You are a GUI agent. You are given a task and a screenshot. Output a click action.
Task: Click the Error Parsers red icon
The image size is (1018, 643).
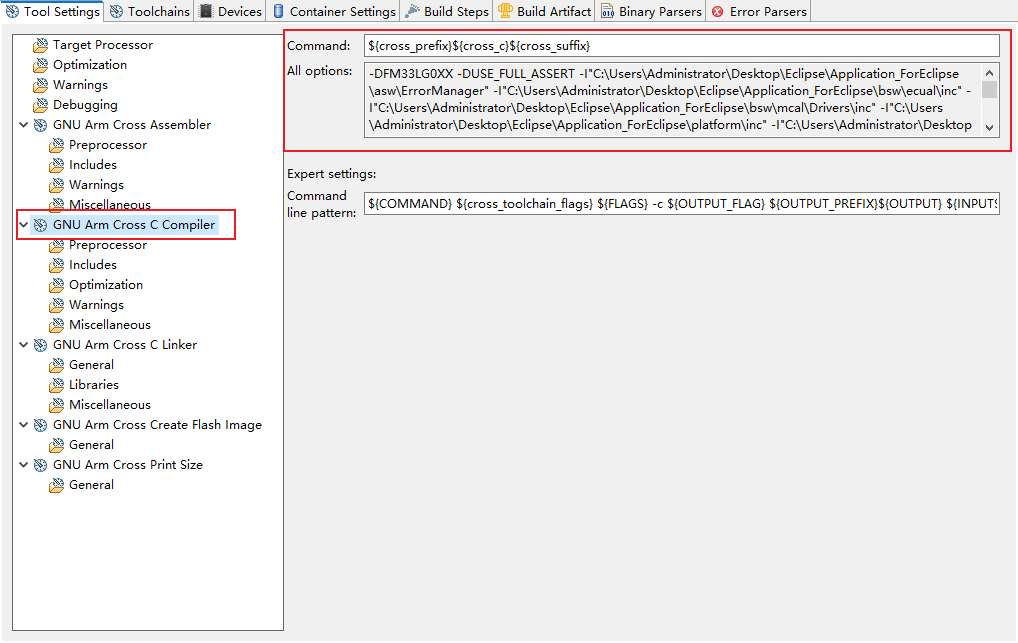pos(717,12)
